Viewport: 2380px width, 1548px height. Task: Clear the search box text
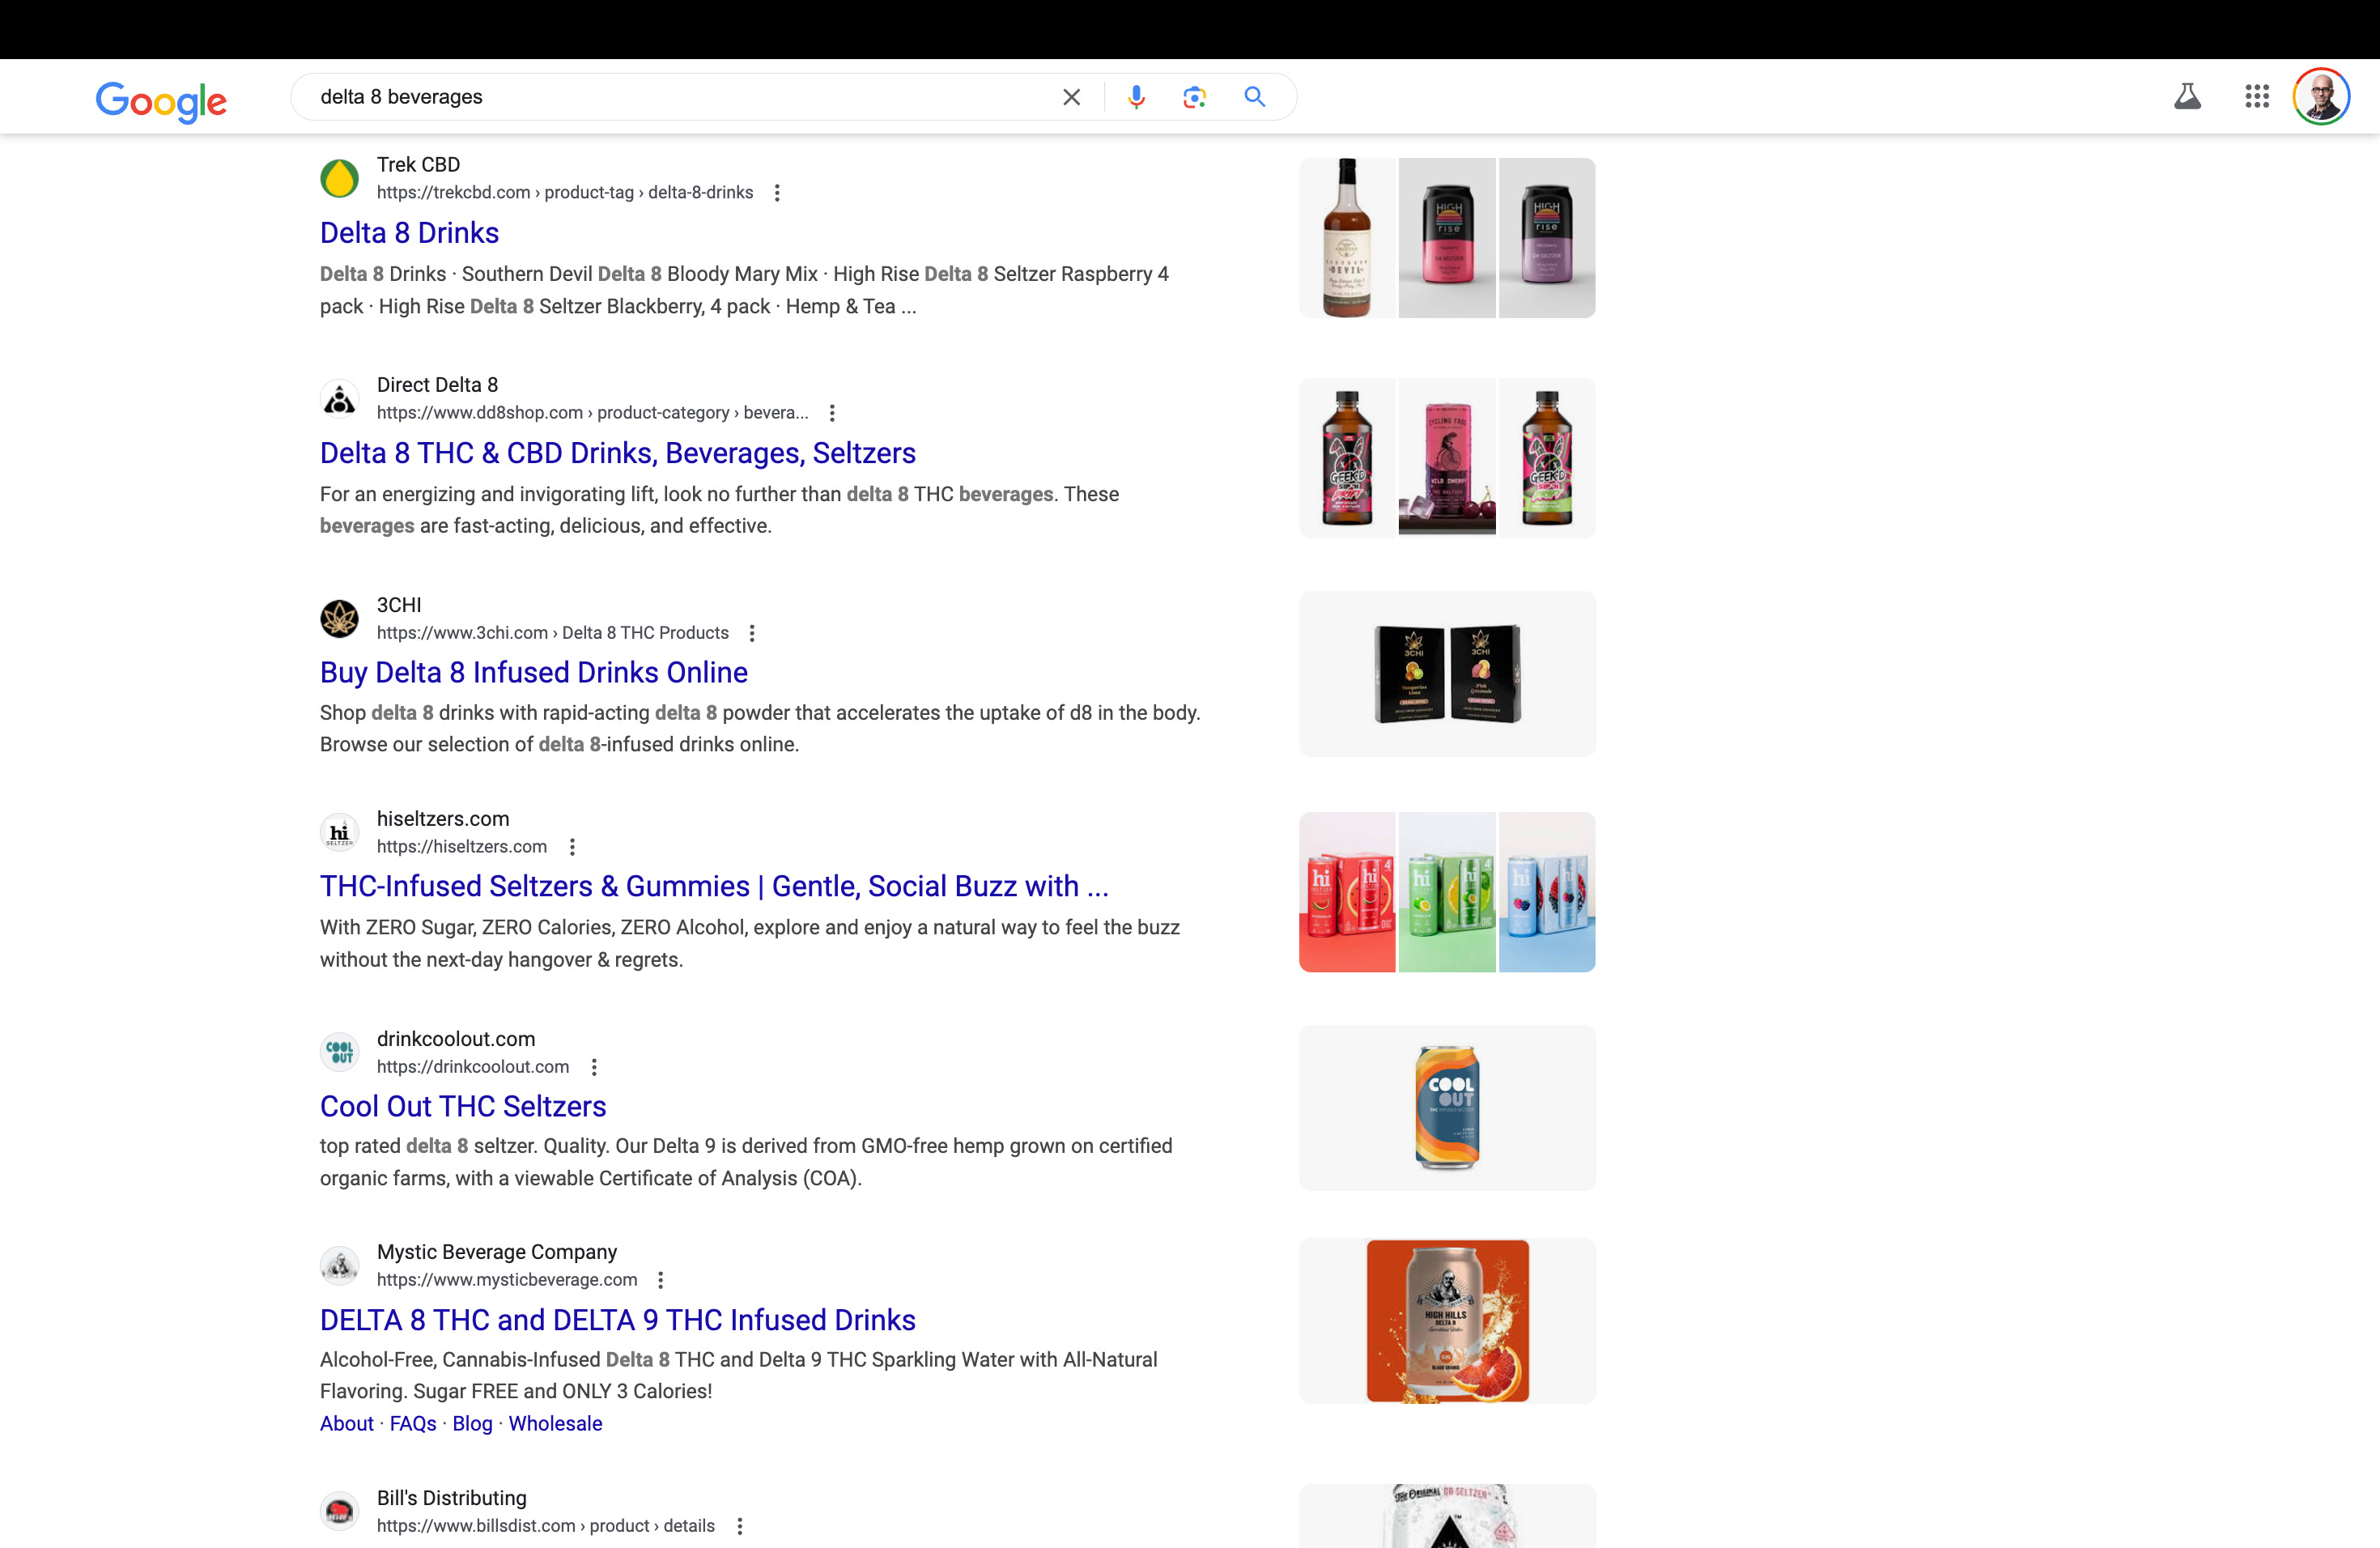coord(1071,97)
